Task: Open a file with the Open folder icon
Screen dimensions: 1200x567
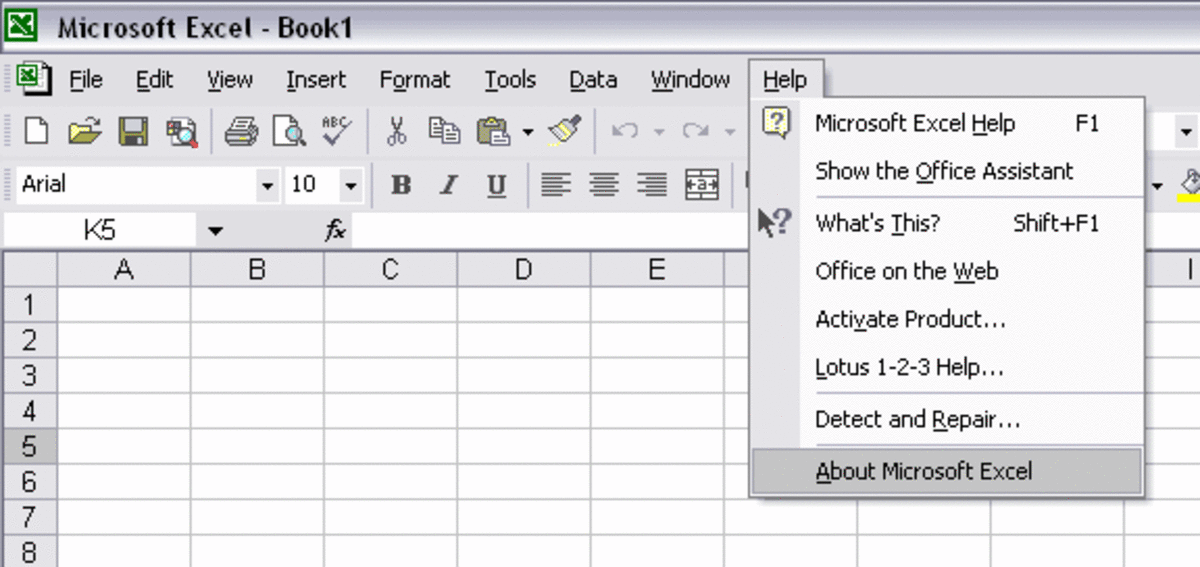Action: (85, 131)
